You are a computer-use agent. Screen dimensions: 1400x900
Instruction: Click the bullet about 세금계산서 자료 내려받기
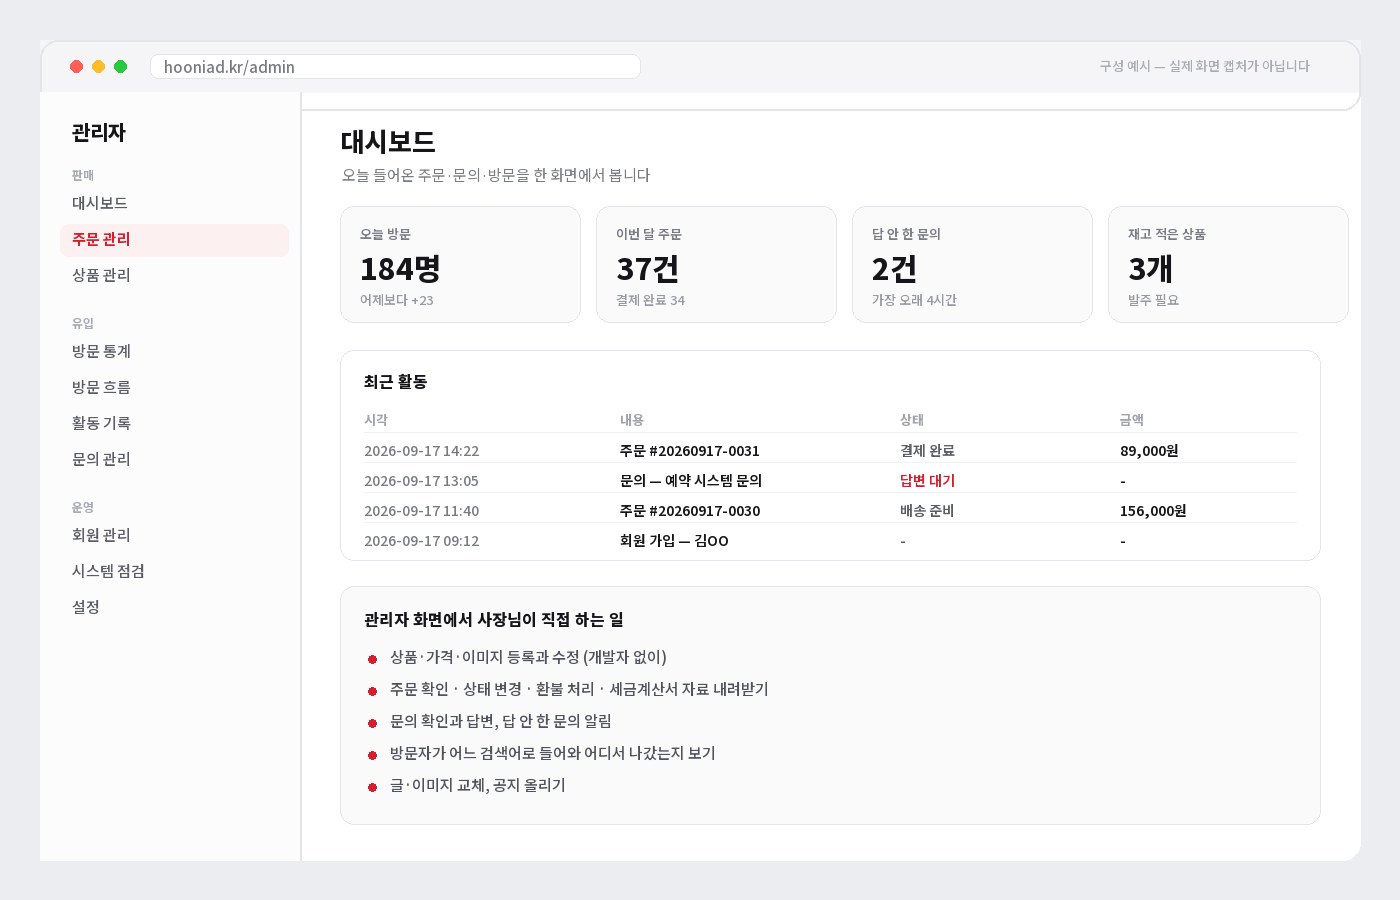(579, 689)
